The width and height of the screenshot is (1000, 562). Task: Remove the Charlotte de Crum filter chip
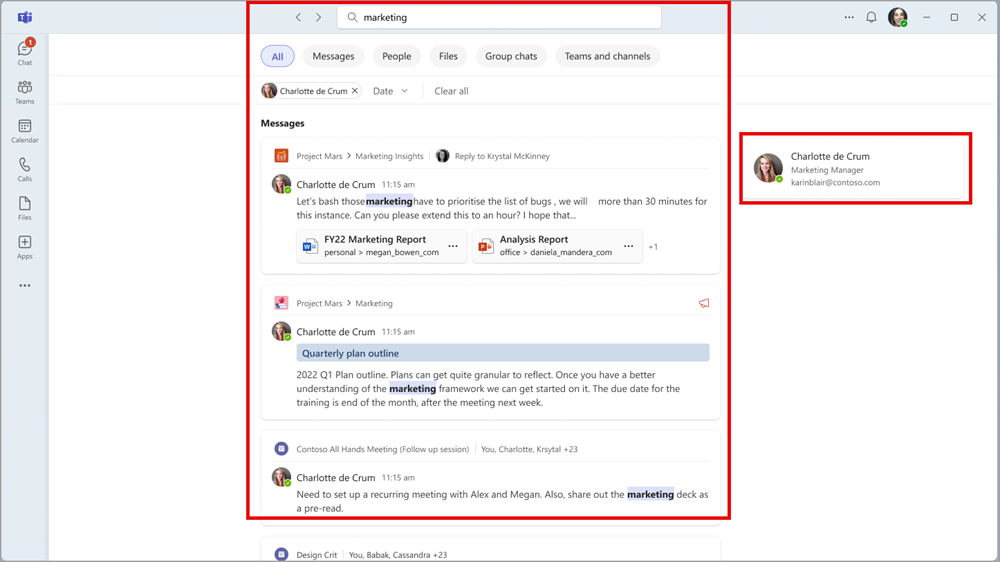(355, 91)
